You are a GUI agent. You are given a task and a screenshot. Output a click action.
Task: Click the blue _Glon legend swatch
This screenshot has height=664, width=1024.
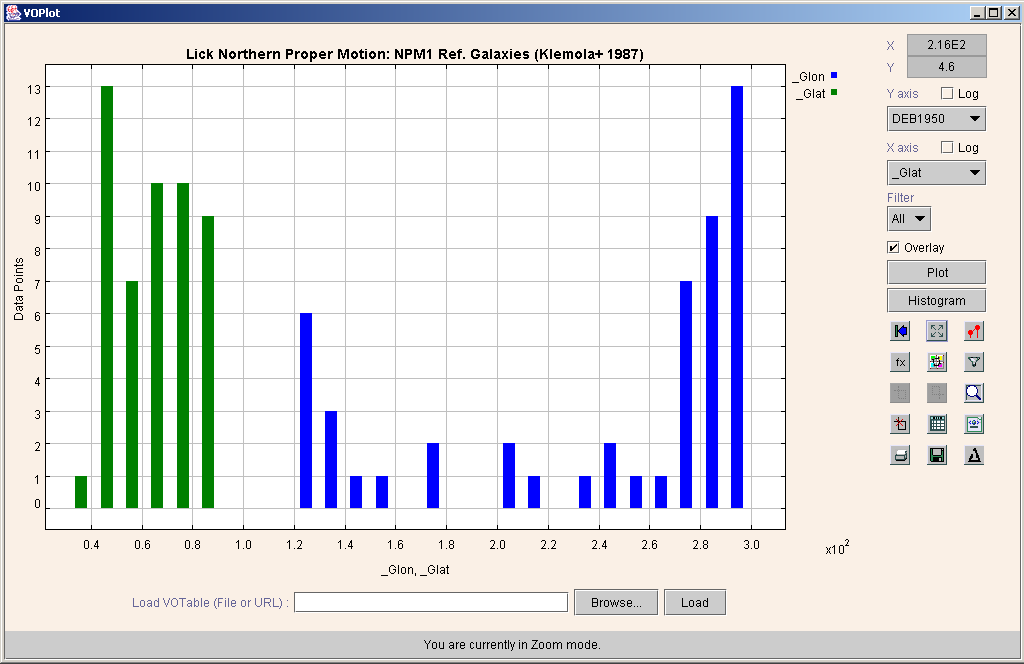834,76
